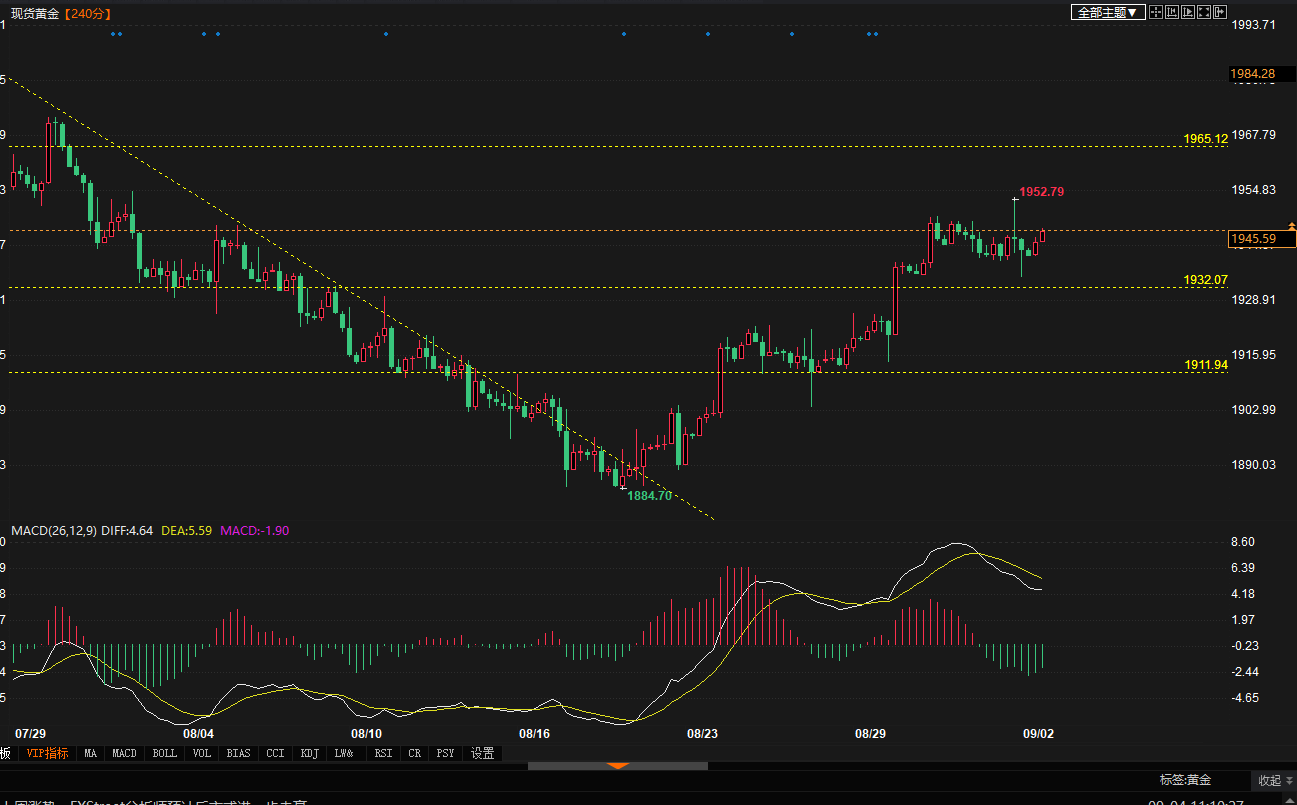Screen dimensions: 1297x805
Task: Click the 1945.59 current price label
Action: coord(1260,239)
